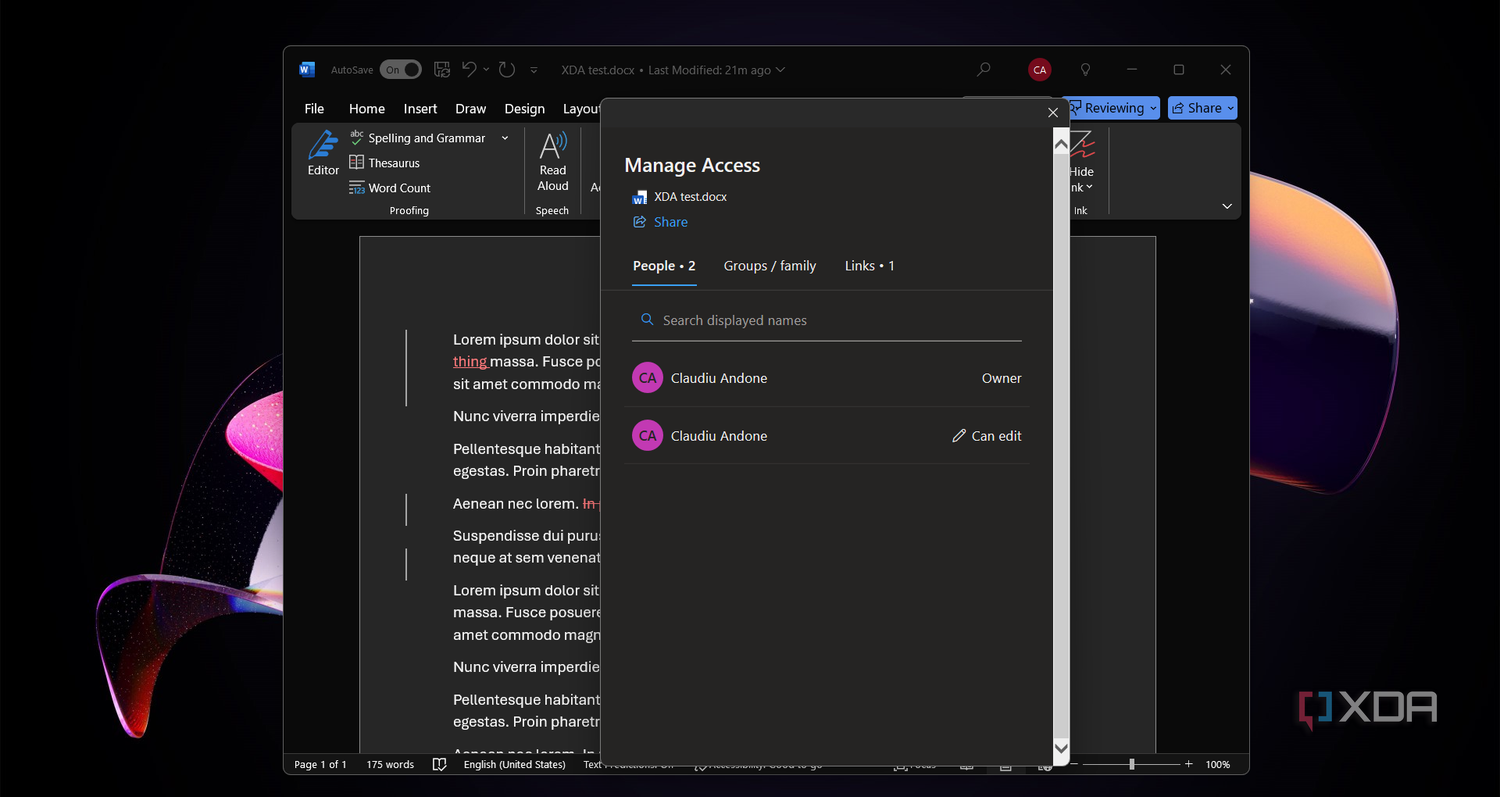Click the pencil Can edit permission for Claudiu Andone
This screenshot has width=1500, height=797.
tap(987, 436)
